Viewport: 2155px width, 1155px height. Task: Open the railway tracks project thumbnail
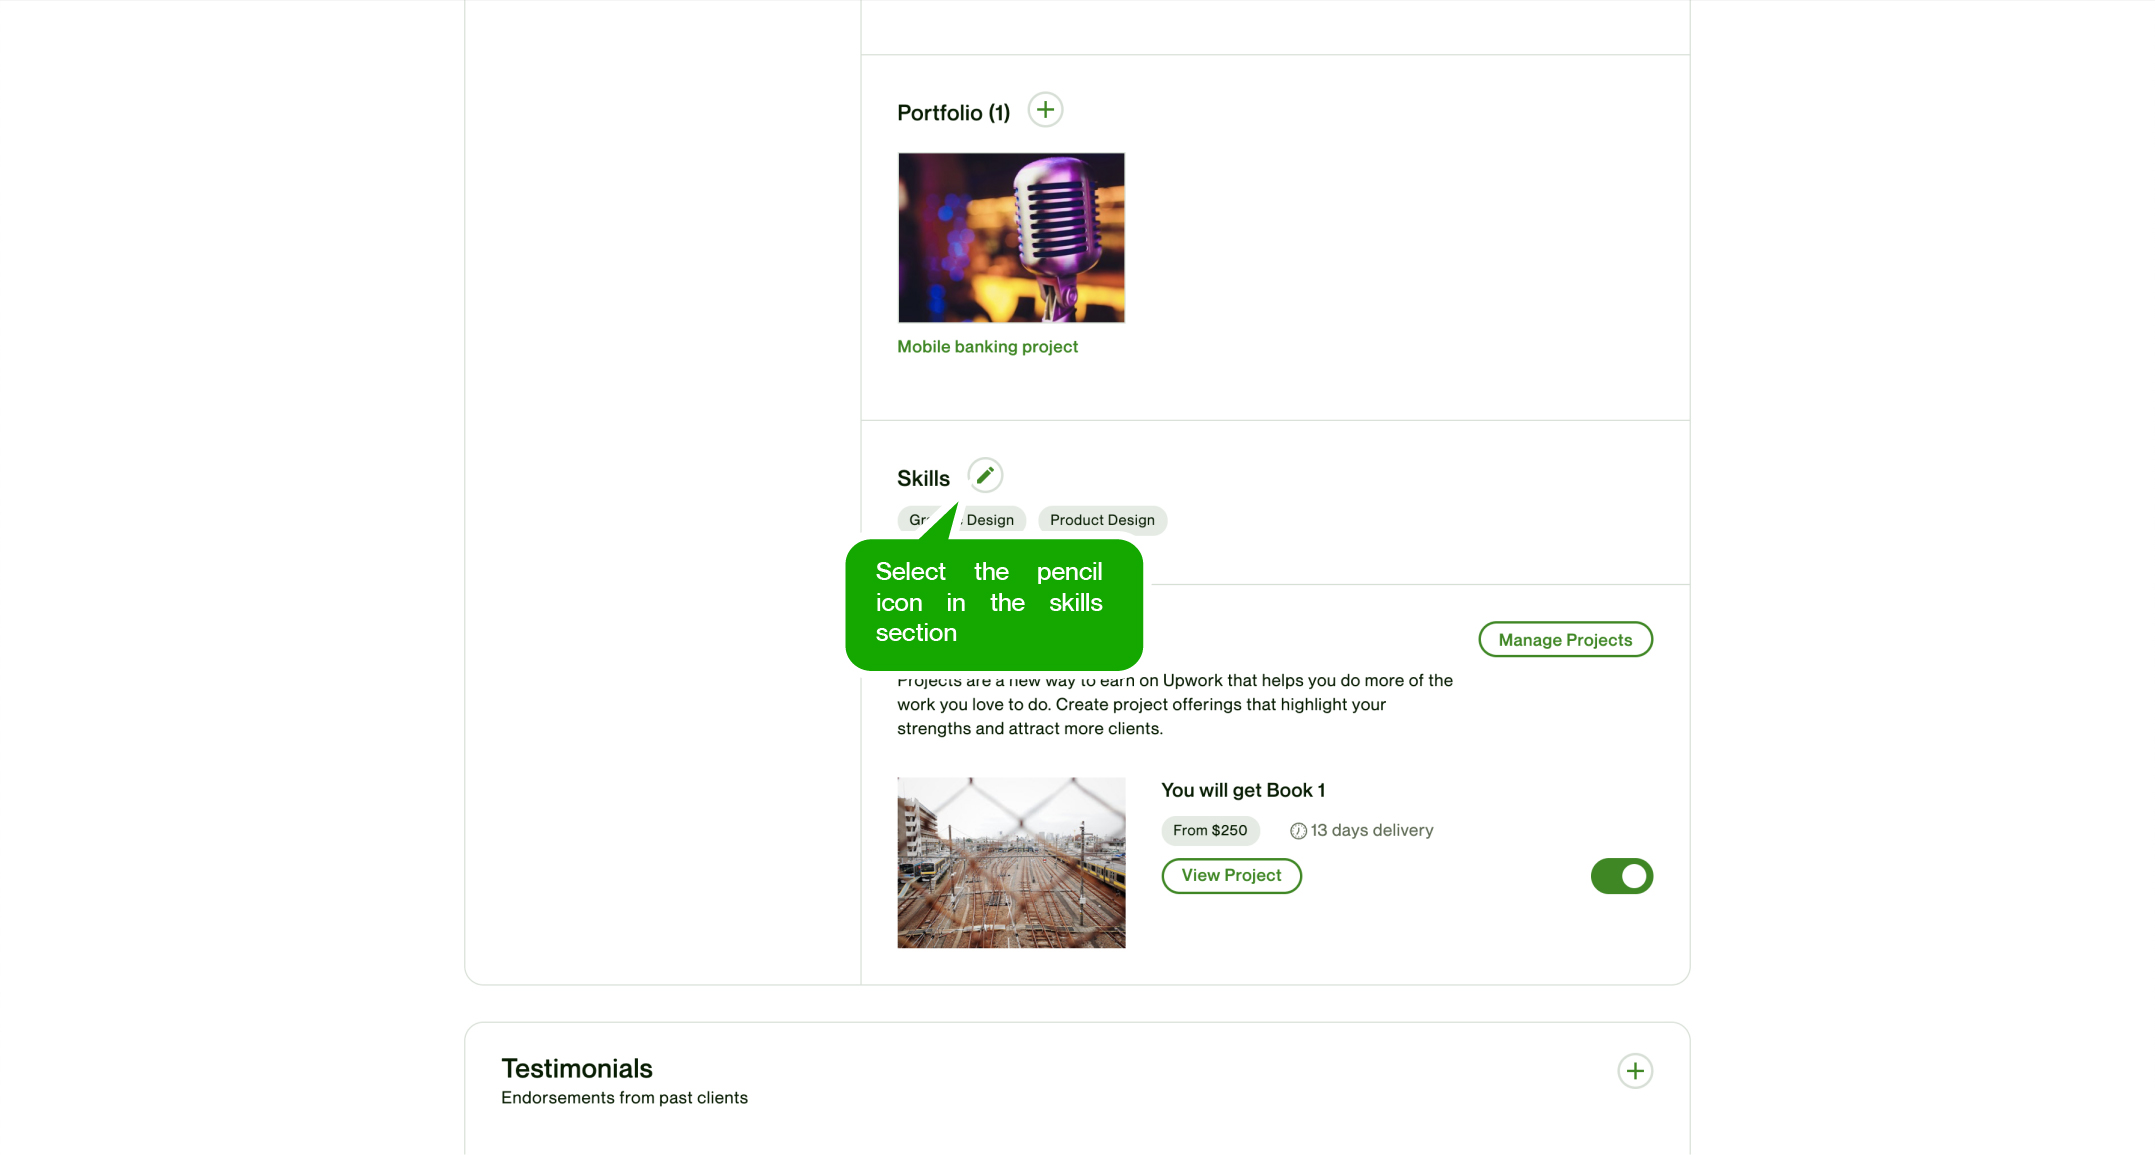(1011, 863)
